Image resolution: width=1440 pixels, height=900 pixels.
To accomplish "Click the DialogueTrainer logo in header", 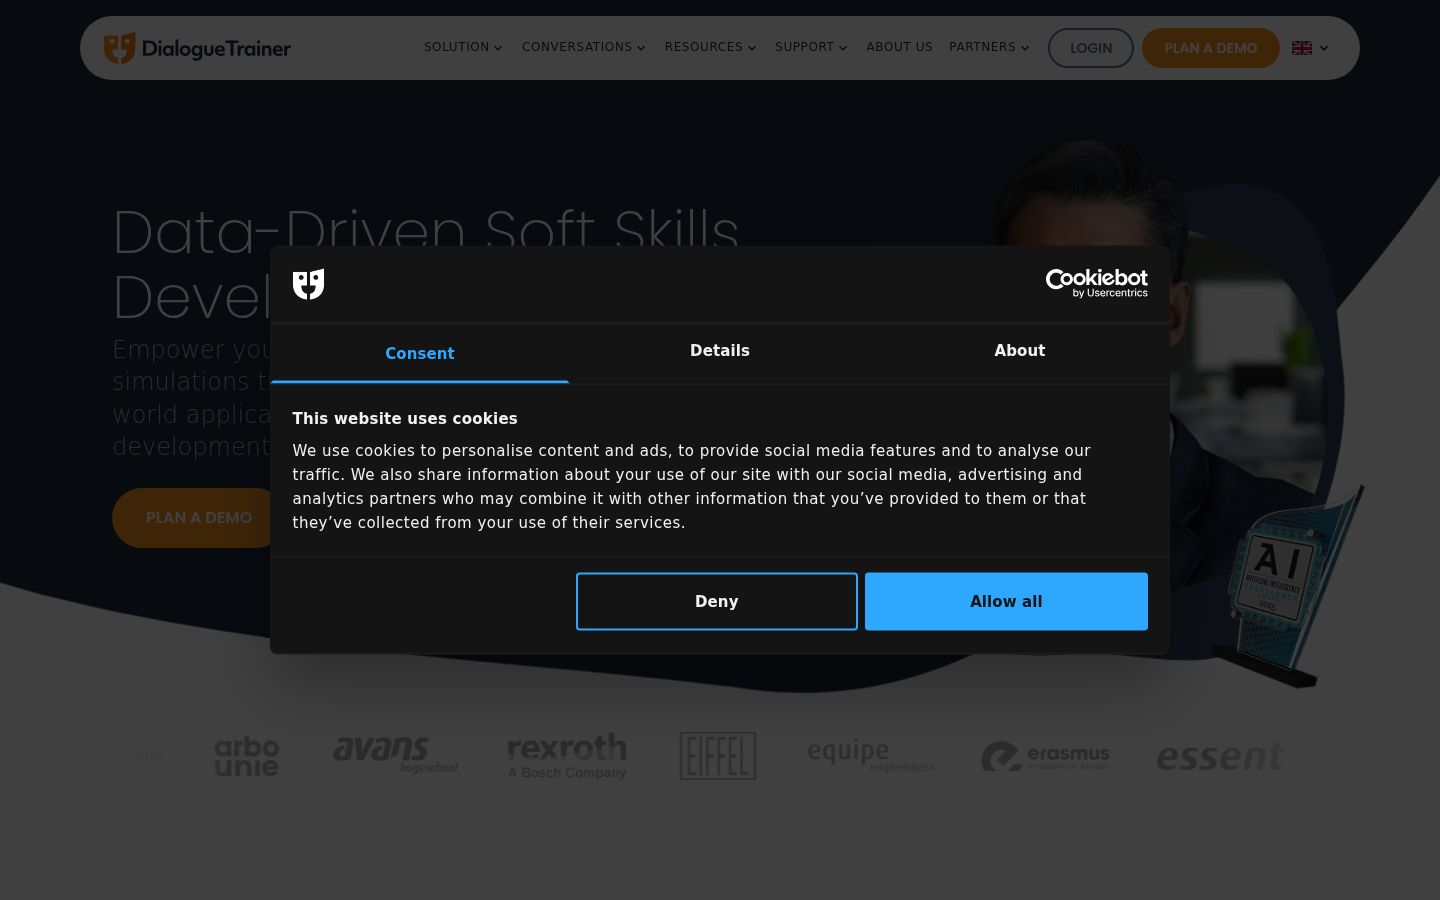I will click(x=197, y=48).
